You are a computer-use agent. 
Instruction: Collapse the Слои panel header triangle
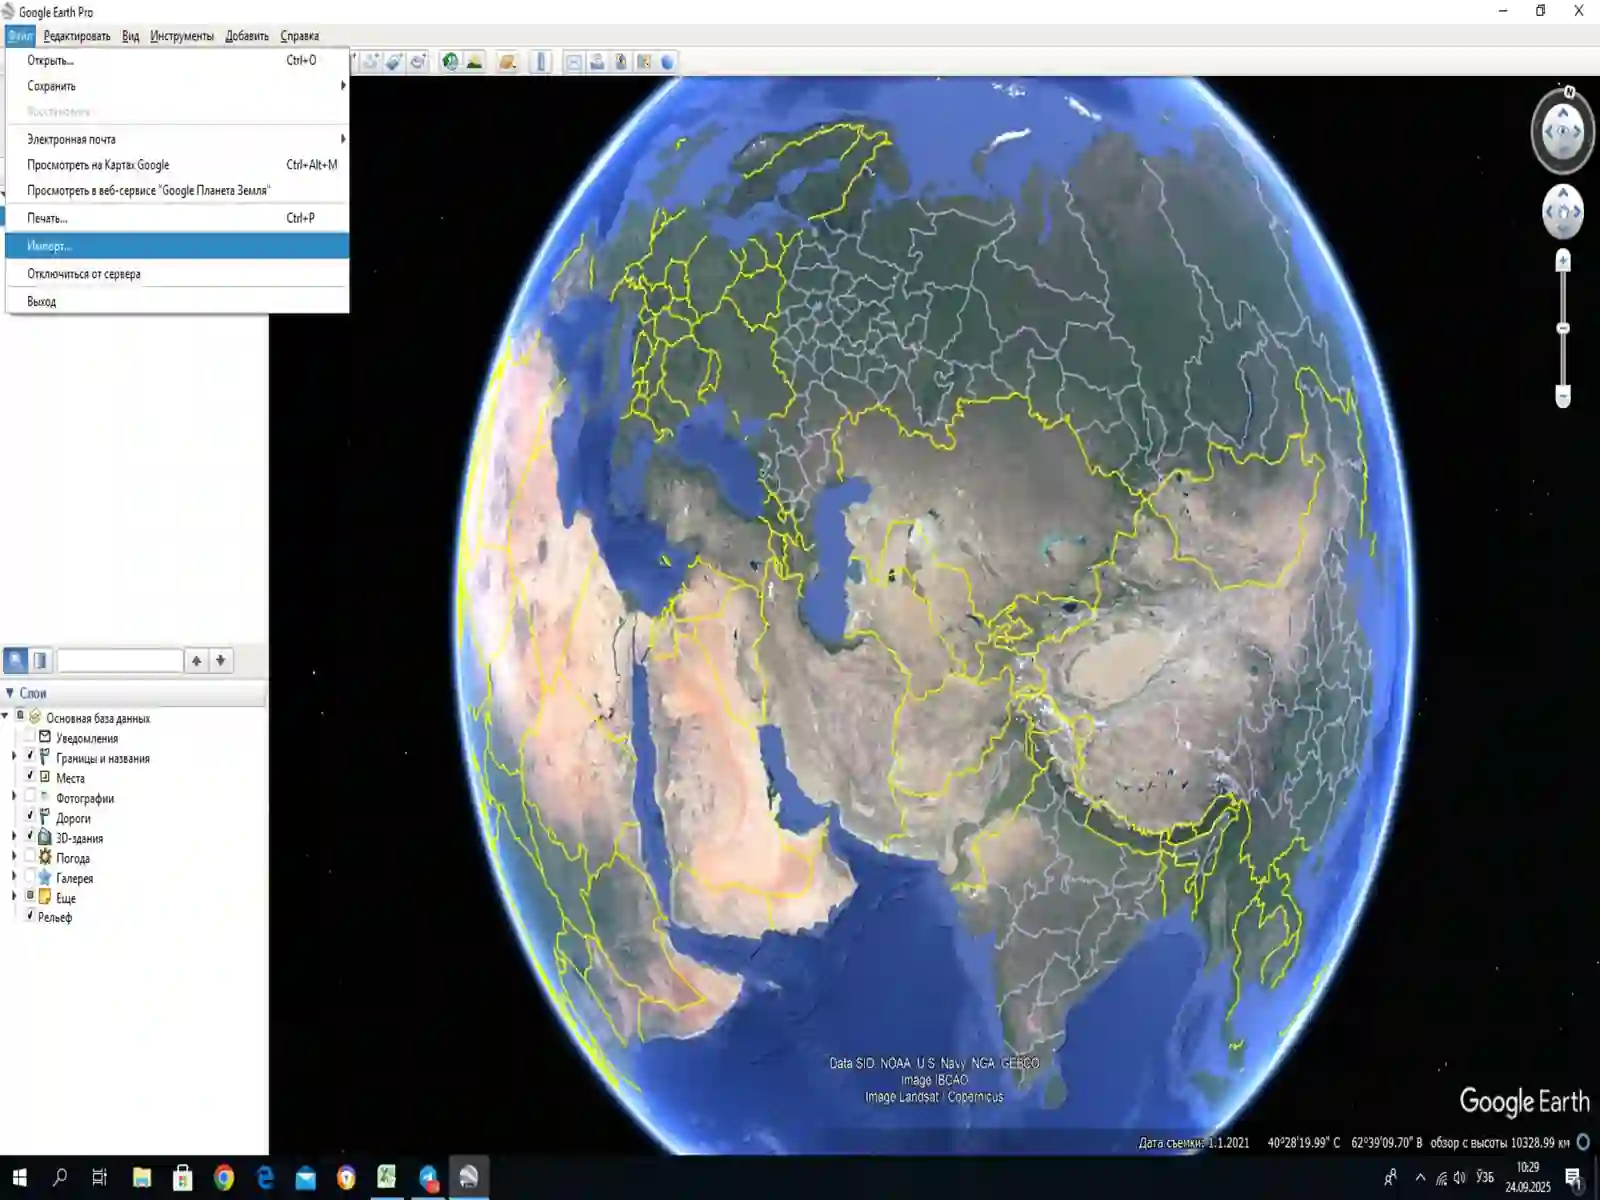tap(9, 693)
